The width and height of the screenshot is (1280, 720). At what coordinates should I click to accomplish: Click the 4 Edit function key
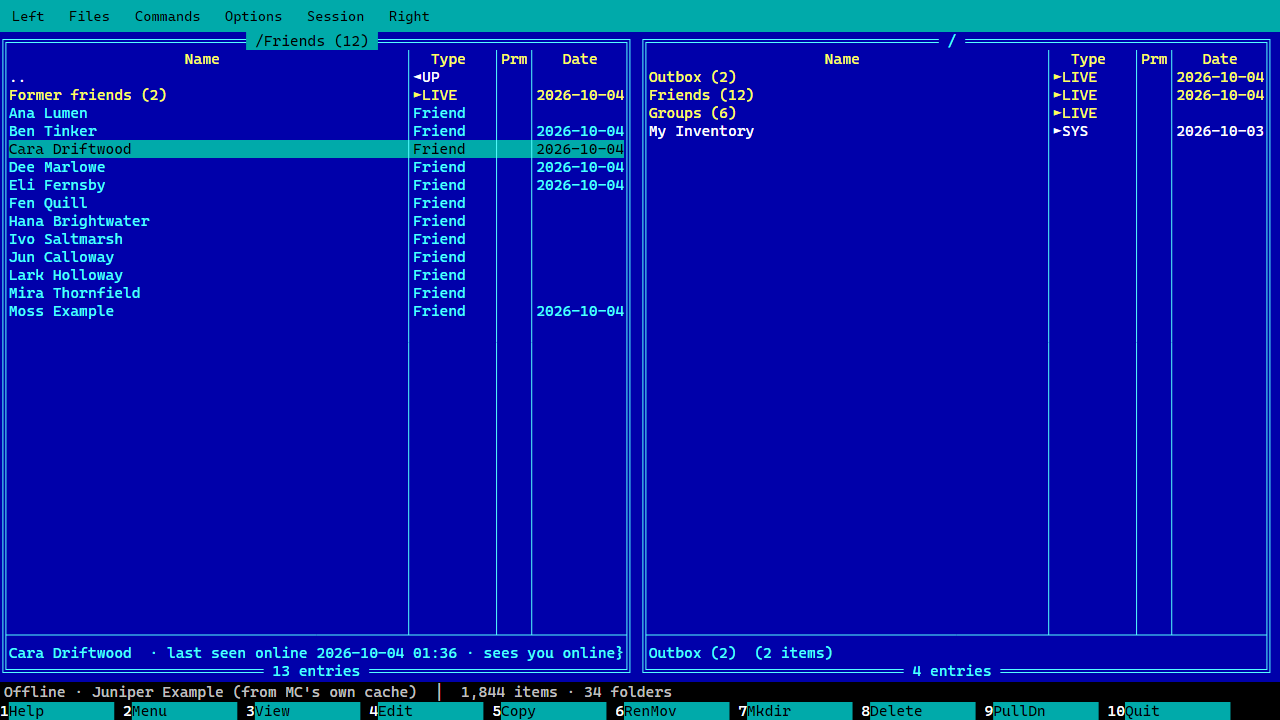426,711
